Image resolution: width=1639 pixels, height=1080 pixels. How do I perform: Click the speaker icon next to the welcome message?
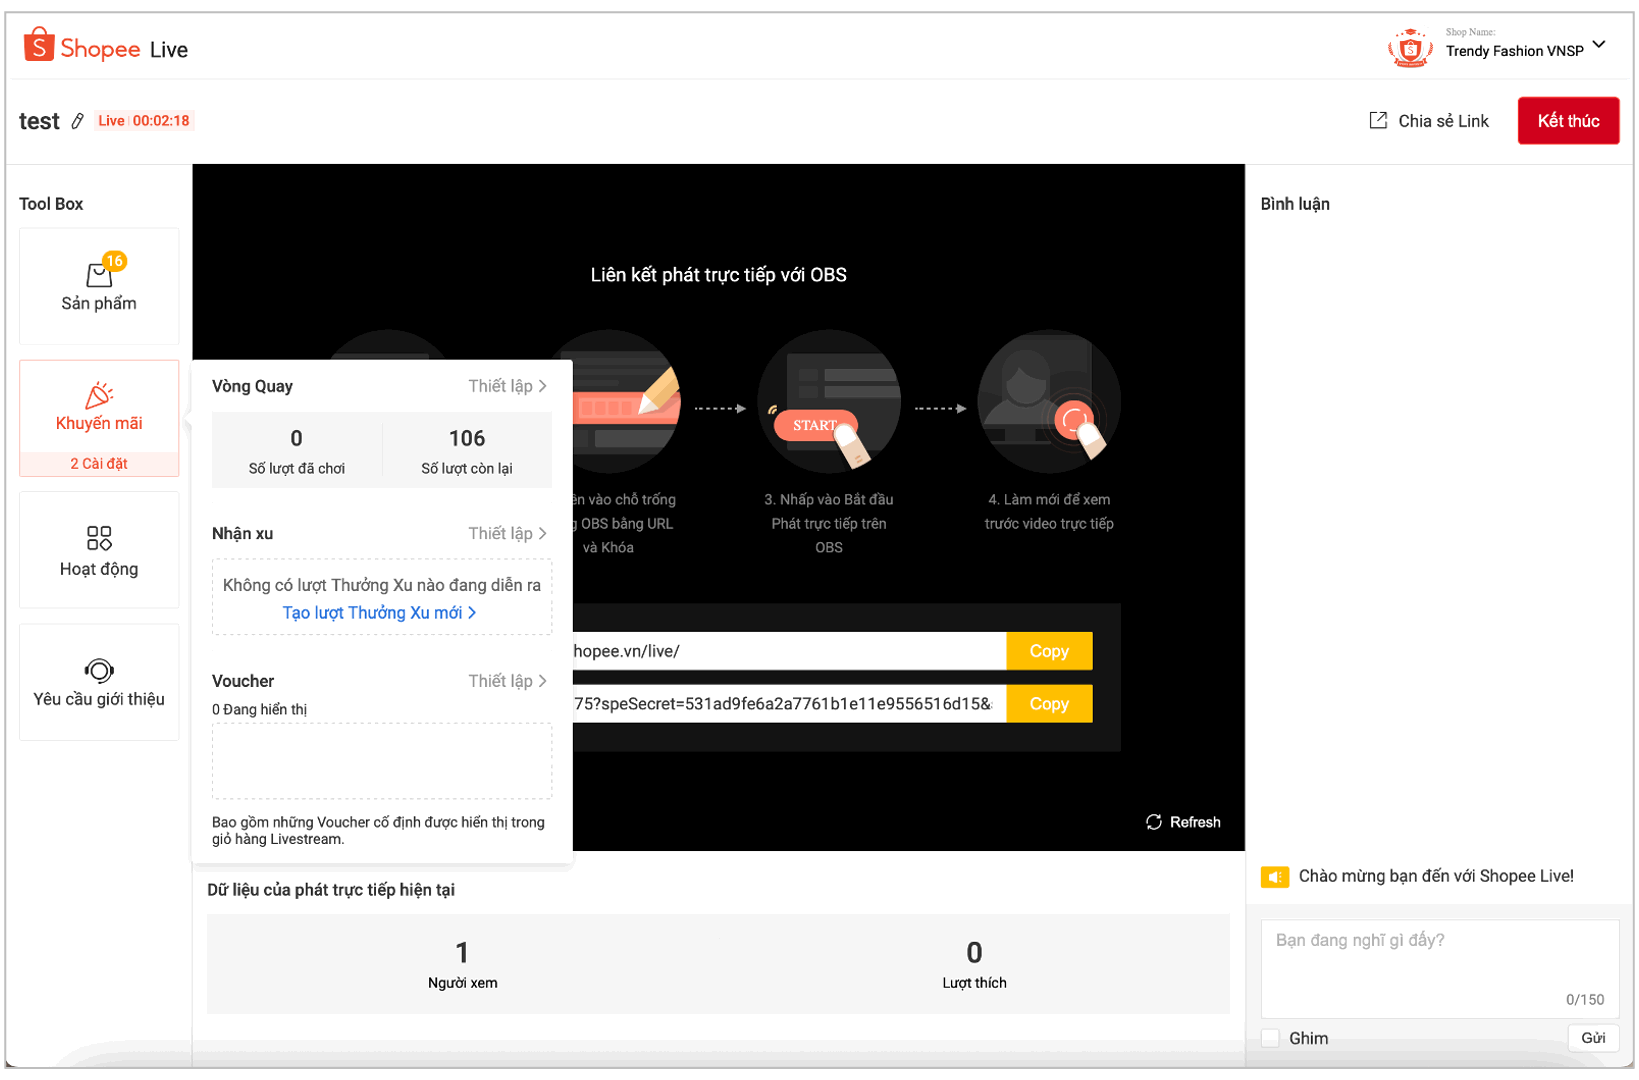1274,876
